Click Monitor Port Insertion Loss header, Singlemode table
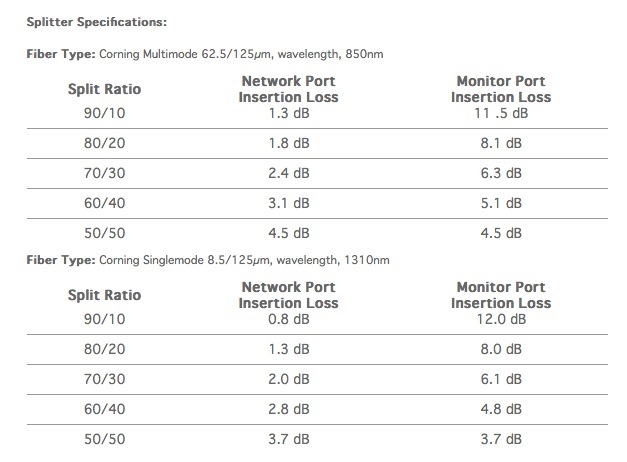Viewport: 627px width, 462px height. [501, 295]
